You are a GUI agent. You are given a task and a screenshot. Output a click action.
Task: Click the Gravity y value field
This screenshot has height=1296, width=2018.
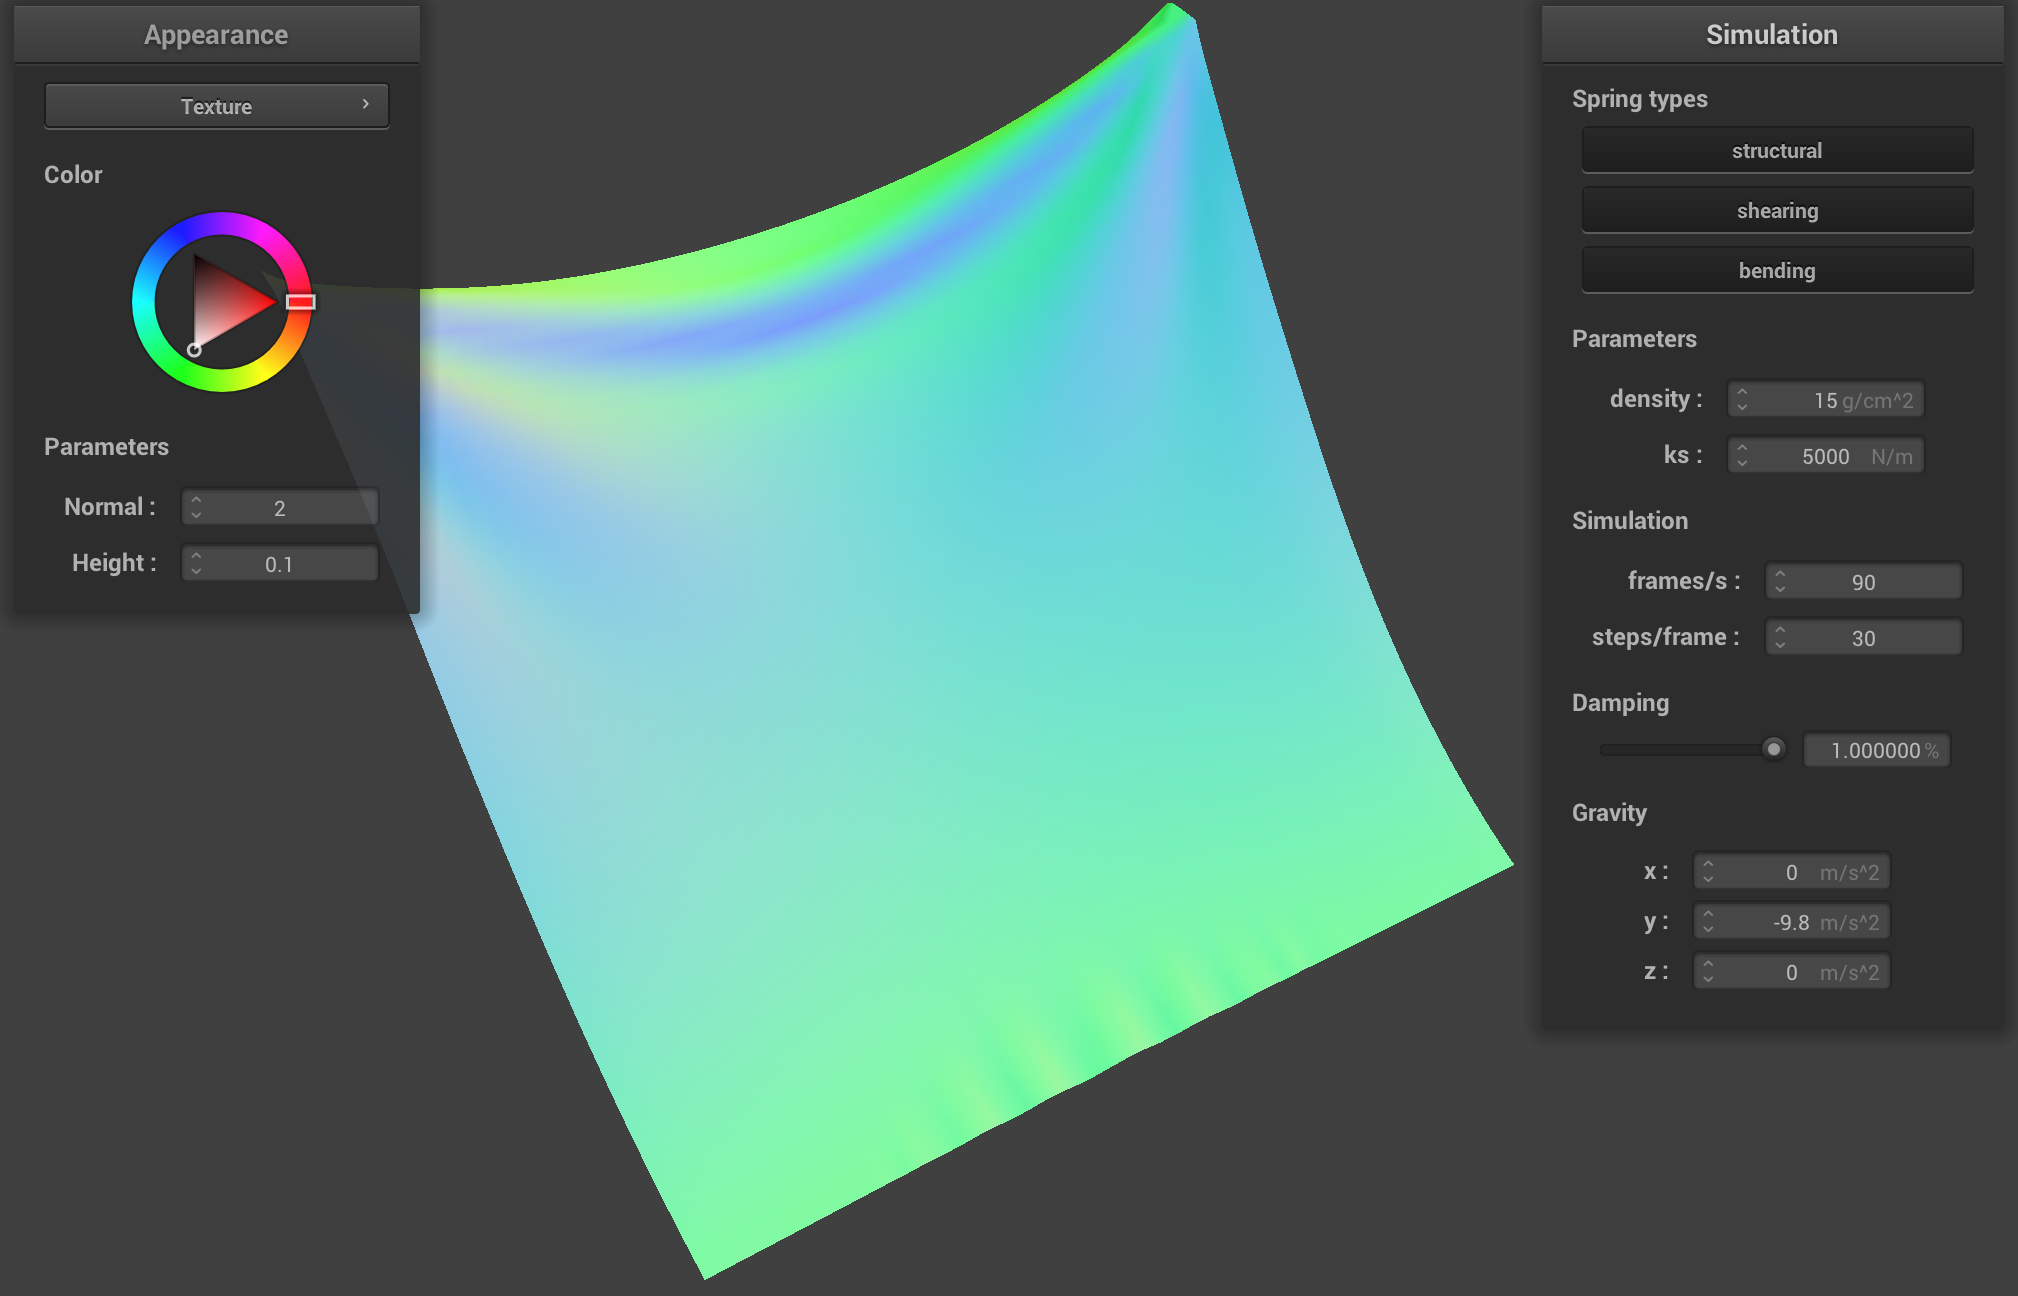tap(1792, 922)
